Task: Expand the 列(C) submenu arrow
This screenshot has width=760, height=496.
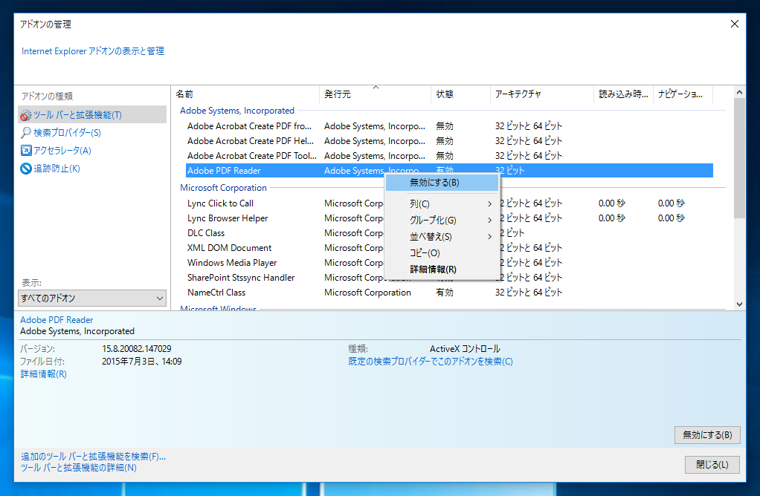Action: 490,204
